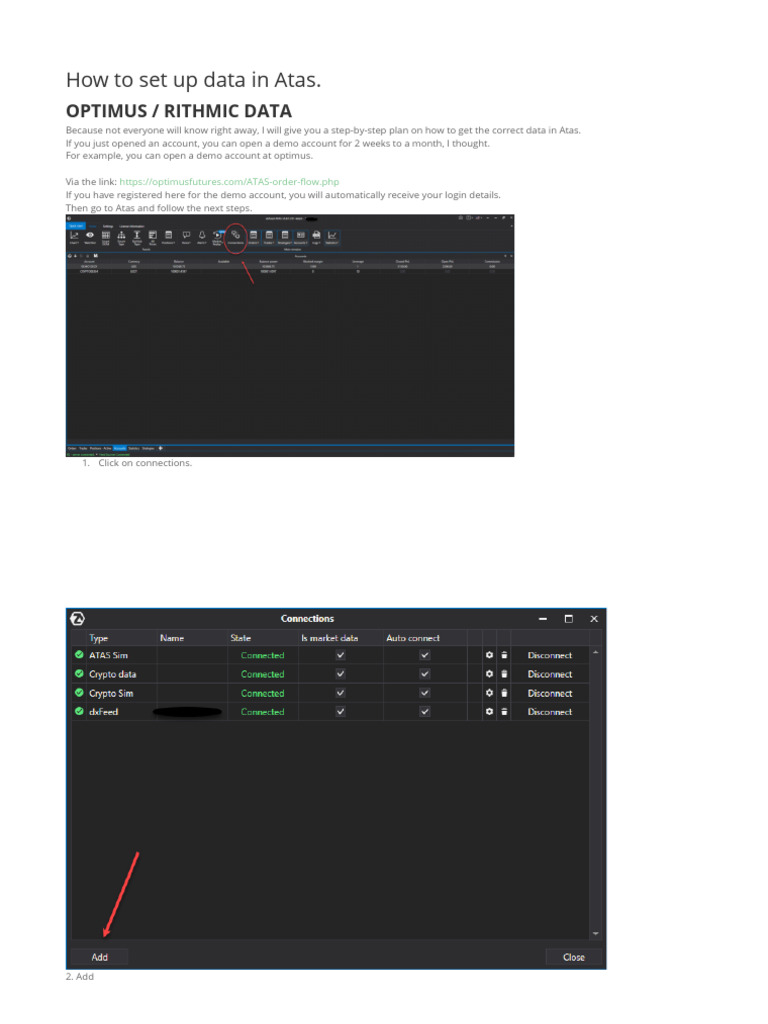Click the Add button in Connections window
Image resolution: width=768 pixels, height=1024 pixels.
(100, 957)
